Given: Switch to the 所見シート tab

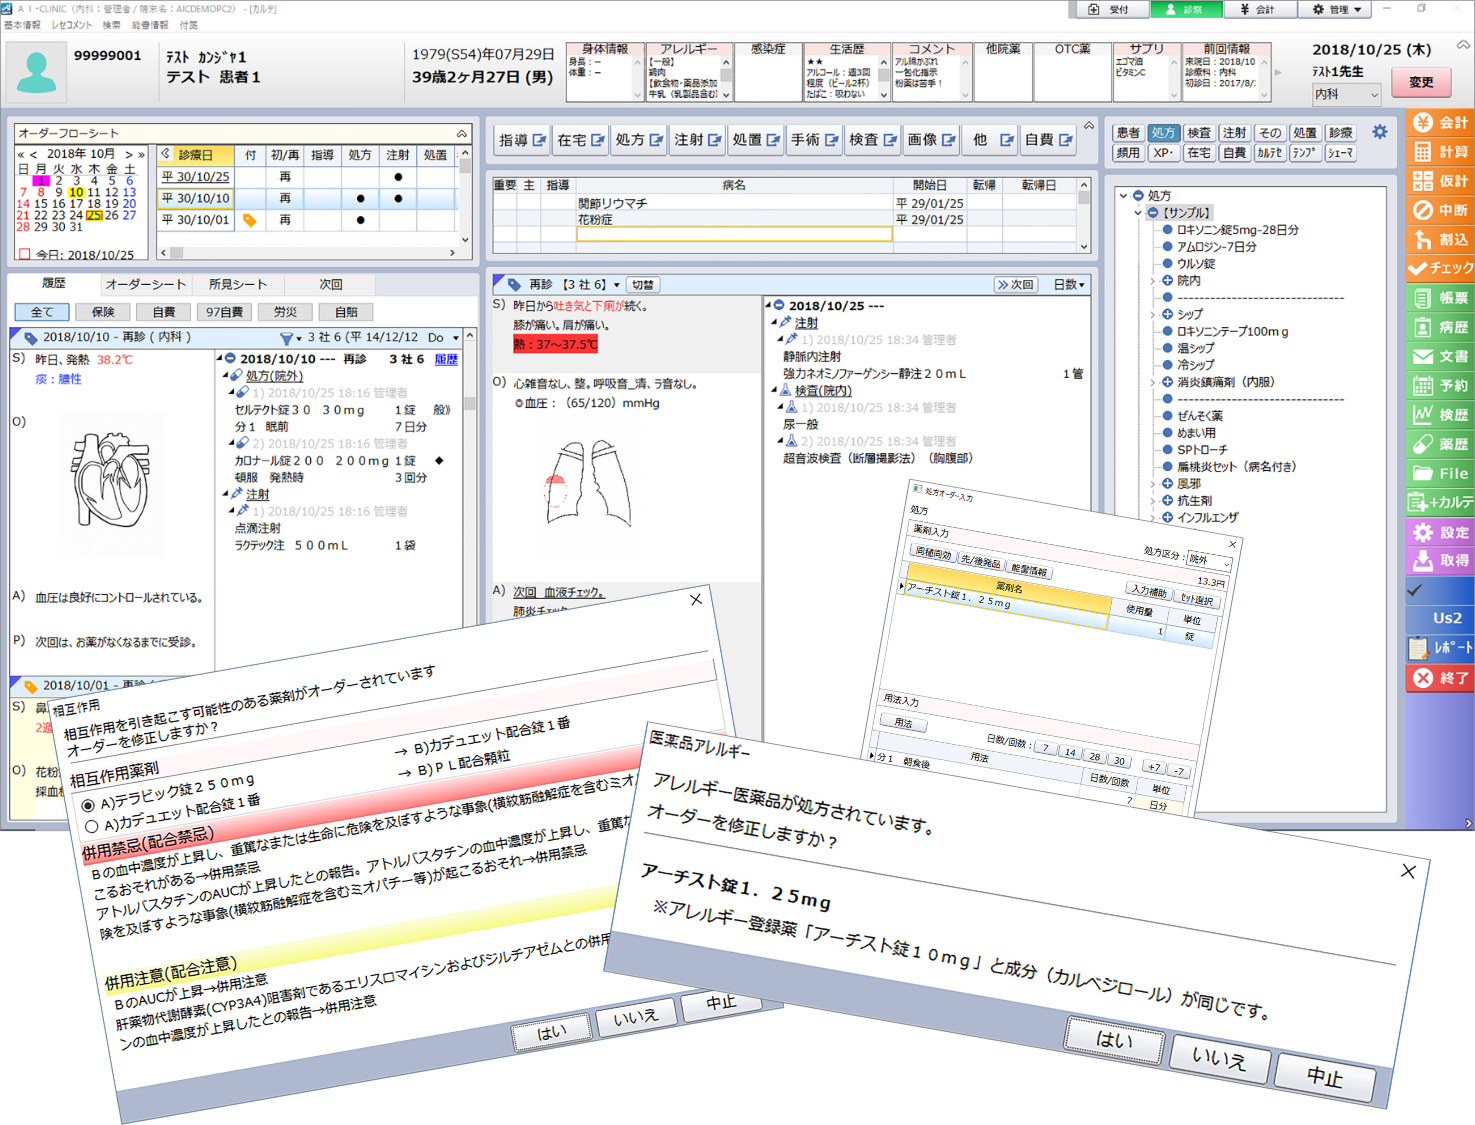Looking at the screenshot, I should tap(238, 284).
